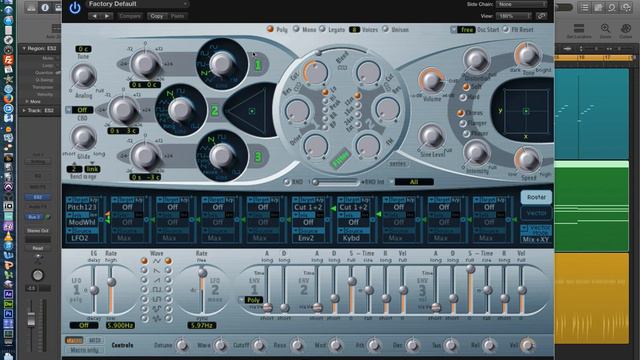Open the Pitch123 target dropdown
Screen dimensions: 640x360
(x=82, y=207)
